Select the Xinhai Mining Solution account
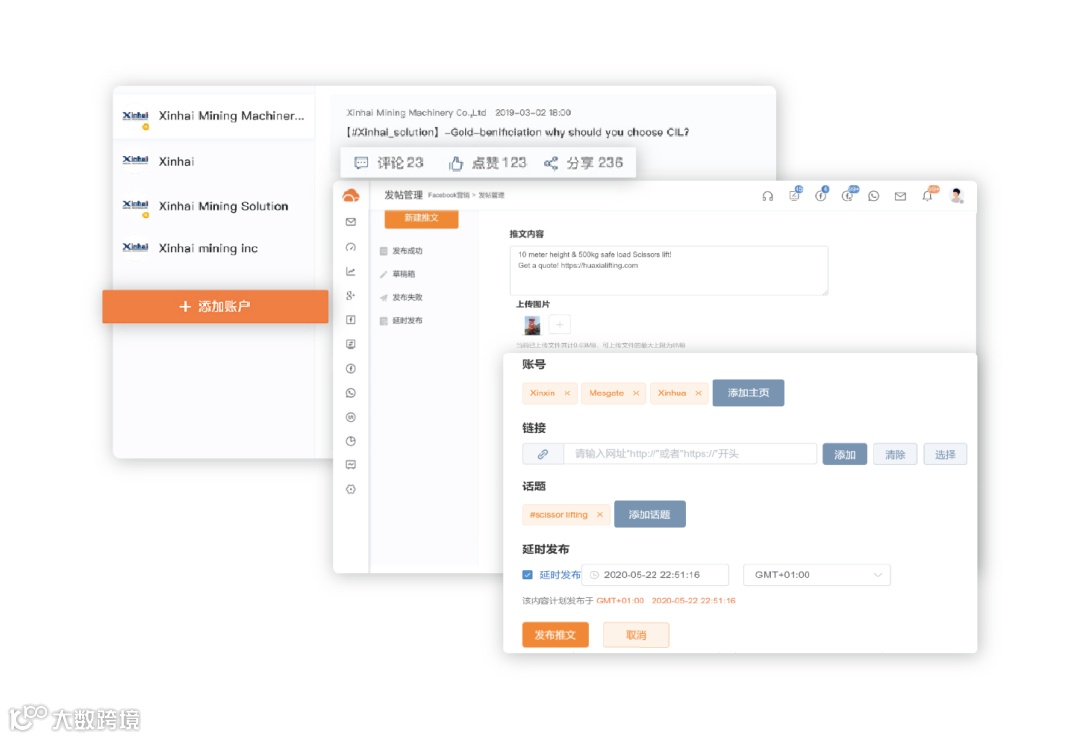The image size is (1080, 739). pyautogui.click(x=214, y=206)
